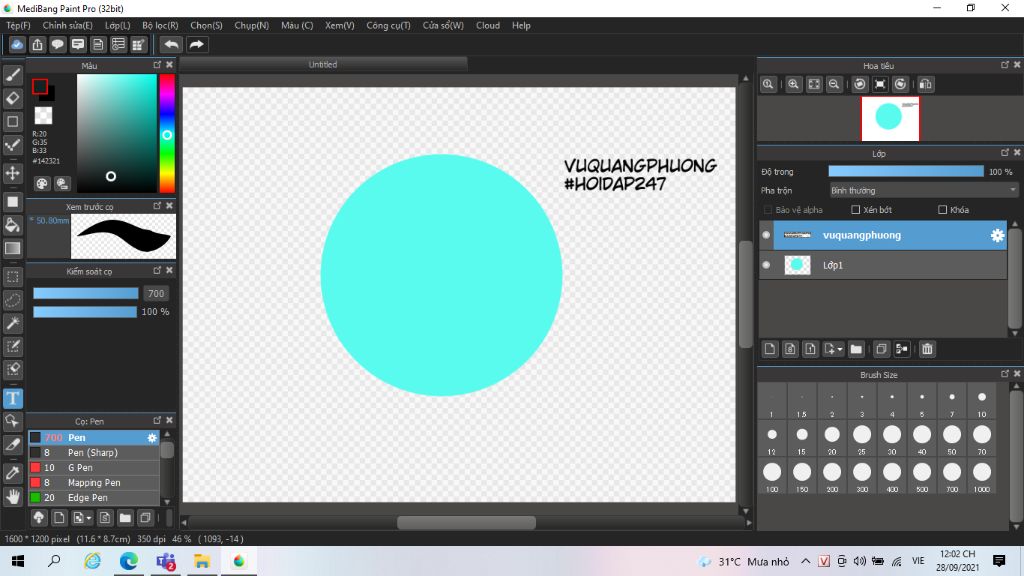Switch to the Untitled canvas tab
The image size is (1024, 576).
[323, 64]
